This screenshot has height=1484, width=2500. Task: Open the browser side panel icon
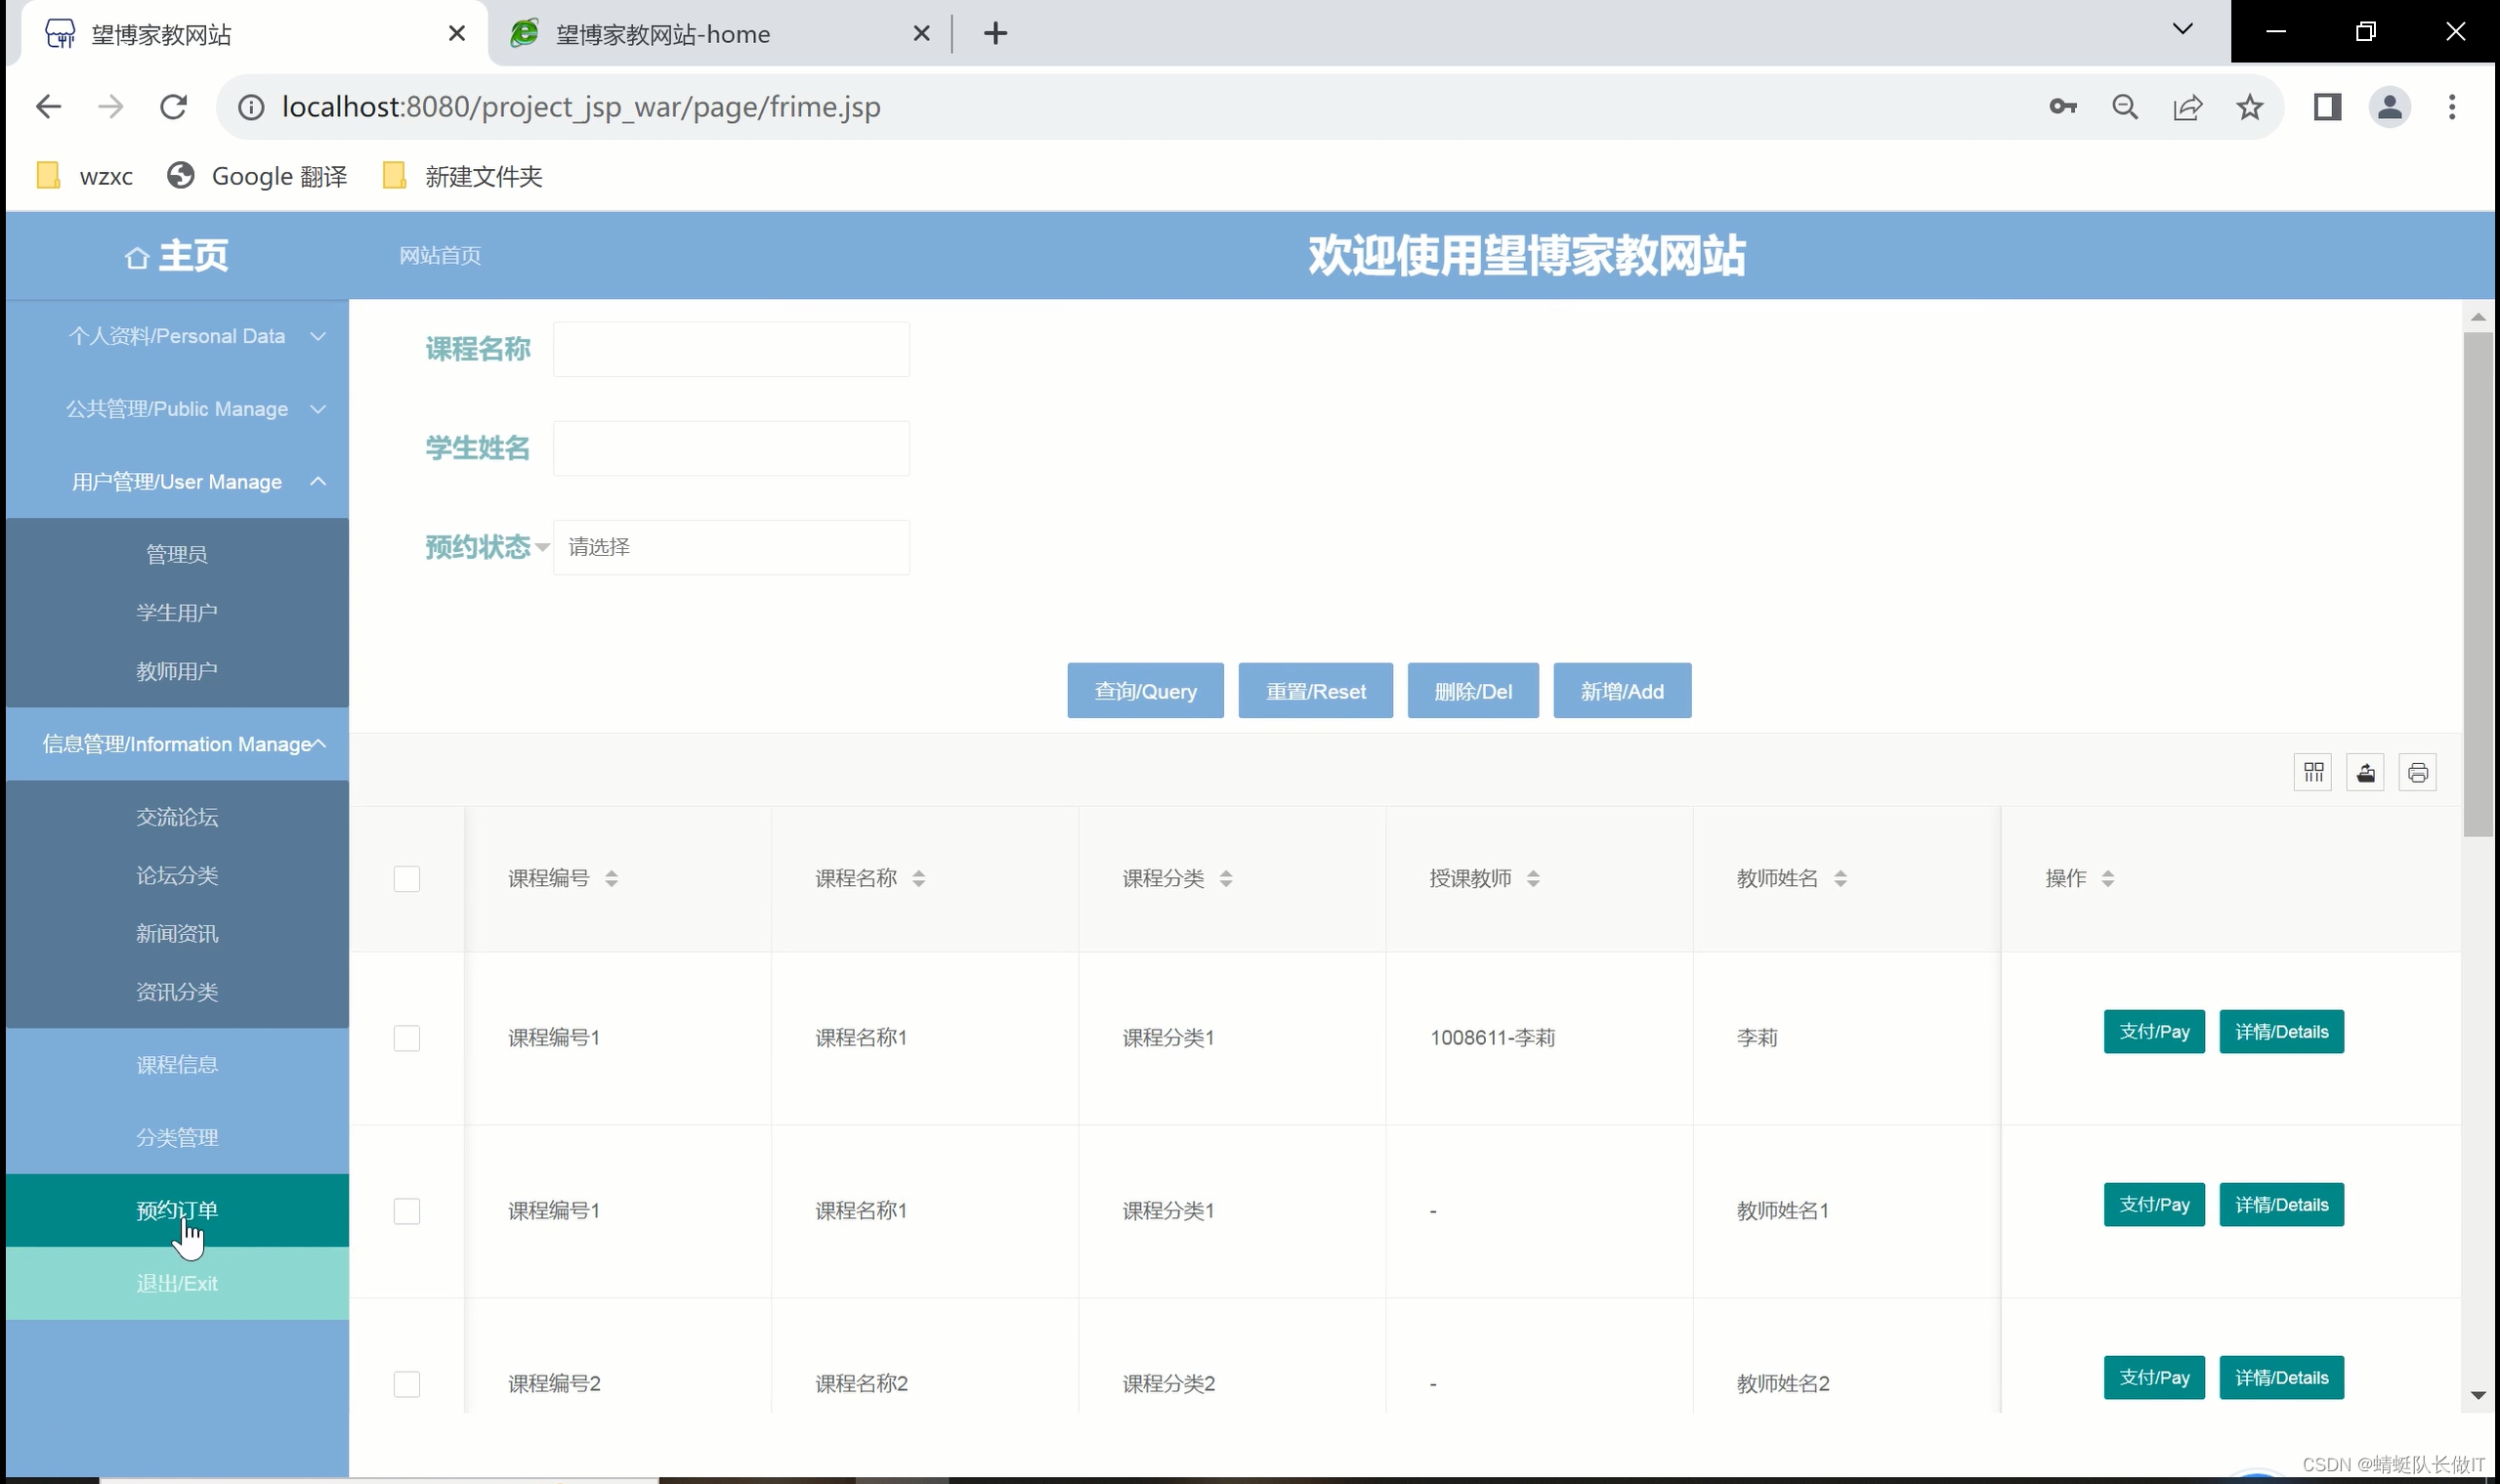[2327, 107]
